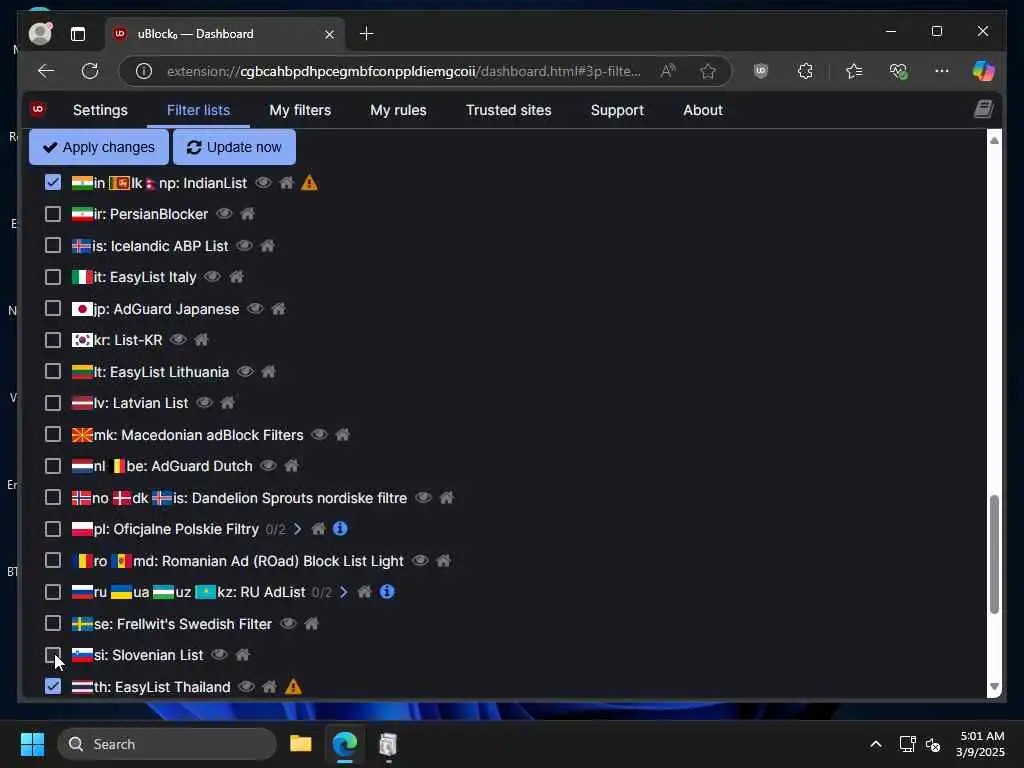Image resolution: width=1024 pixels, height=768 pixels.
Task: Open the About tab
Action: (x=703, y=110)
